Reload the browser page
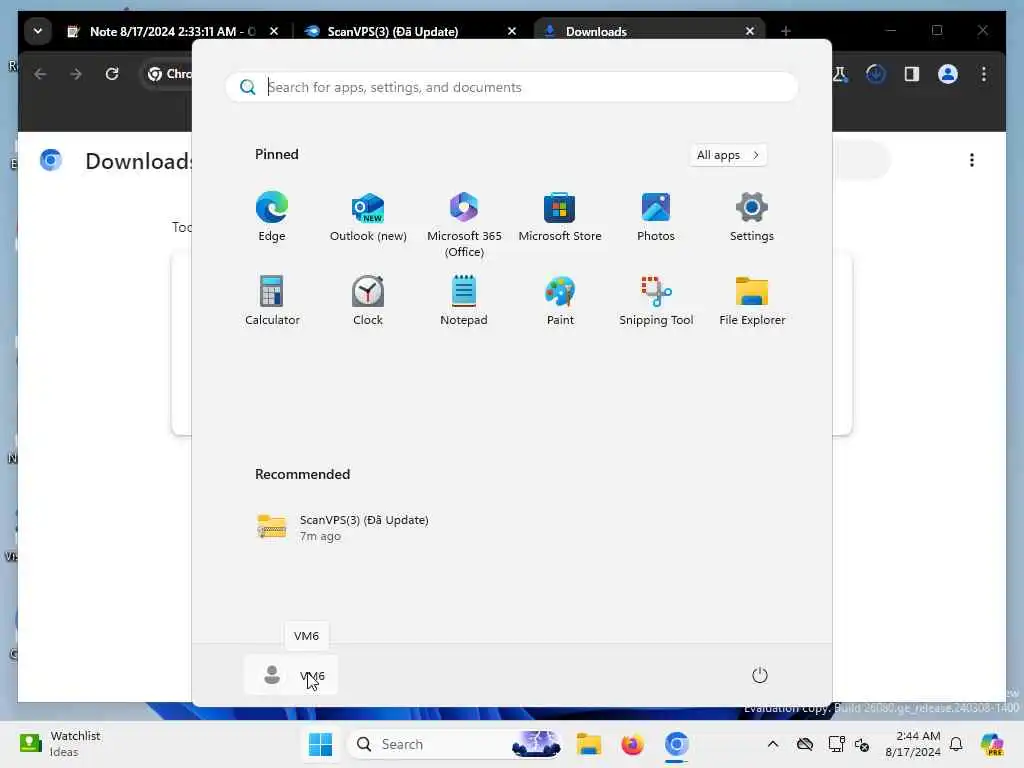1024x768 pixels. click(x=112, y=74)
